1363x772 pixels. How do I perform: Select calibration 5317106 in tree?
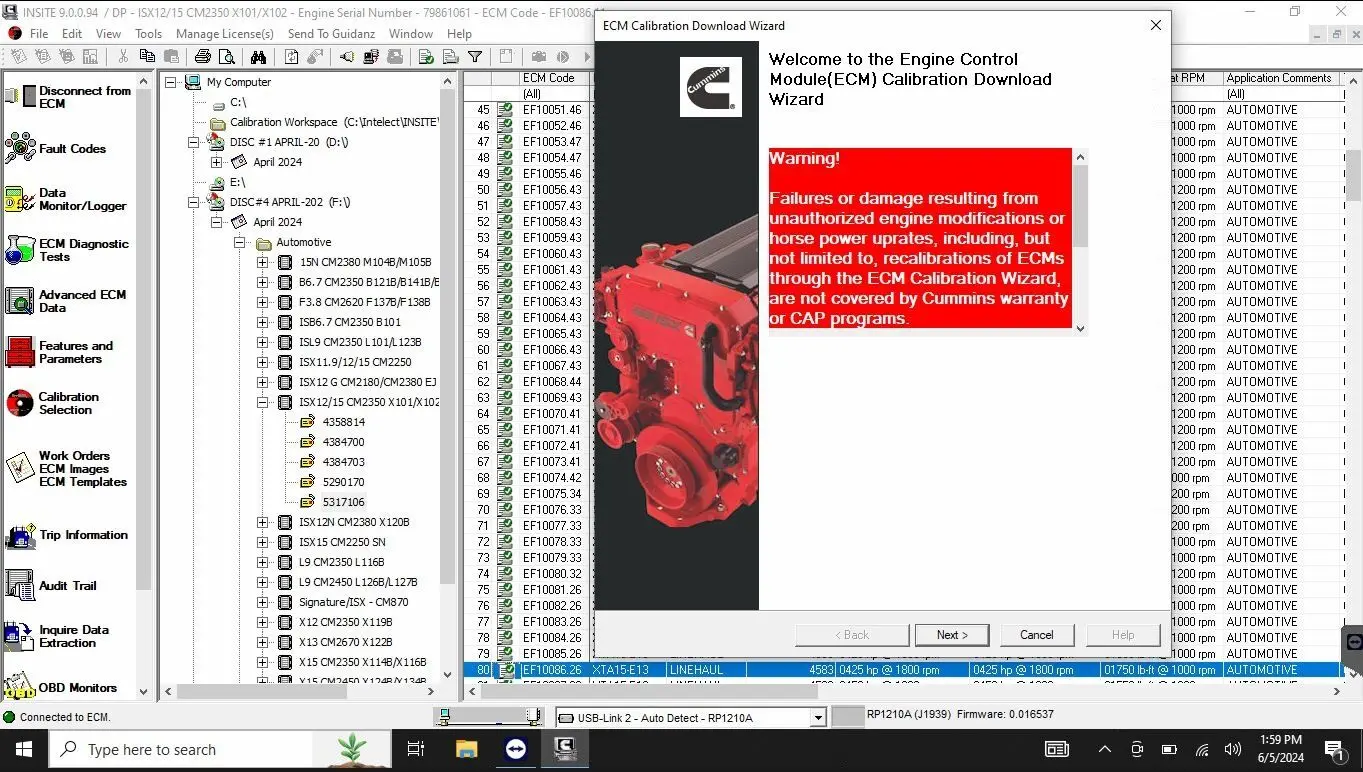pos(343,502)
